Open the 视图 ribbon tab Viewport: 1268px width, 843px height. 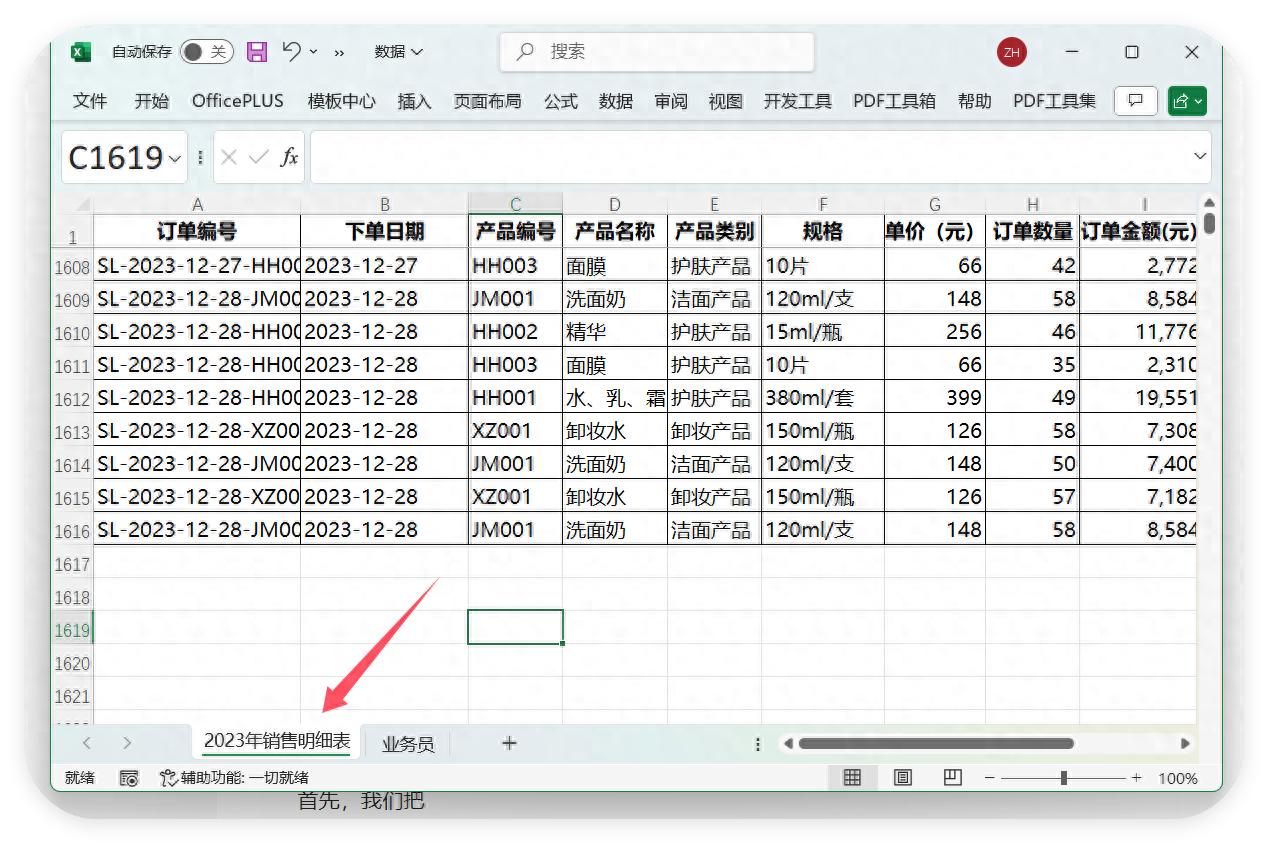coord(726,101)
